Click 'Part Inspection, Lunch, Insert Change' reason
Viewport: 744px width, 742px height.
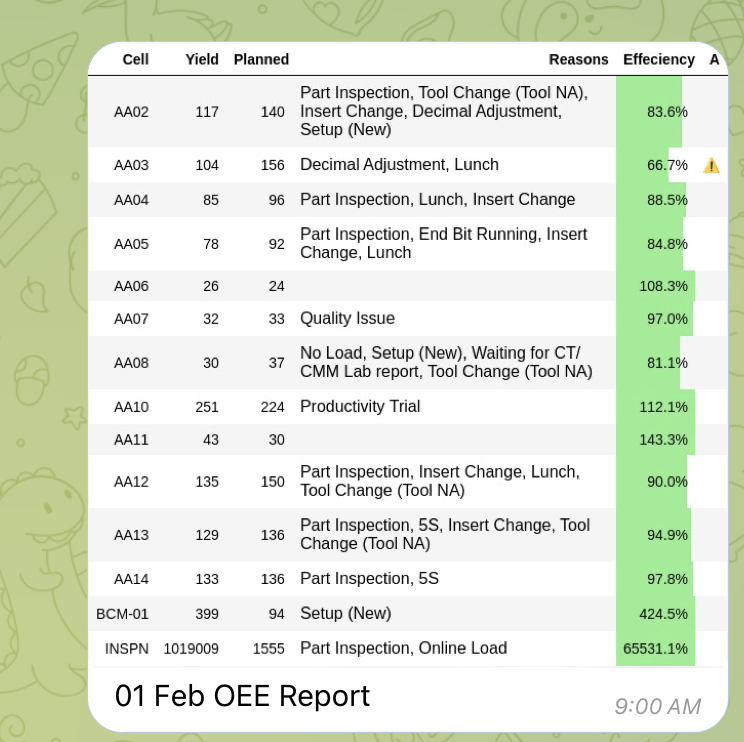[437, 200]
